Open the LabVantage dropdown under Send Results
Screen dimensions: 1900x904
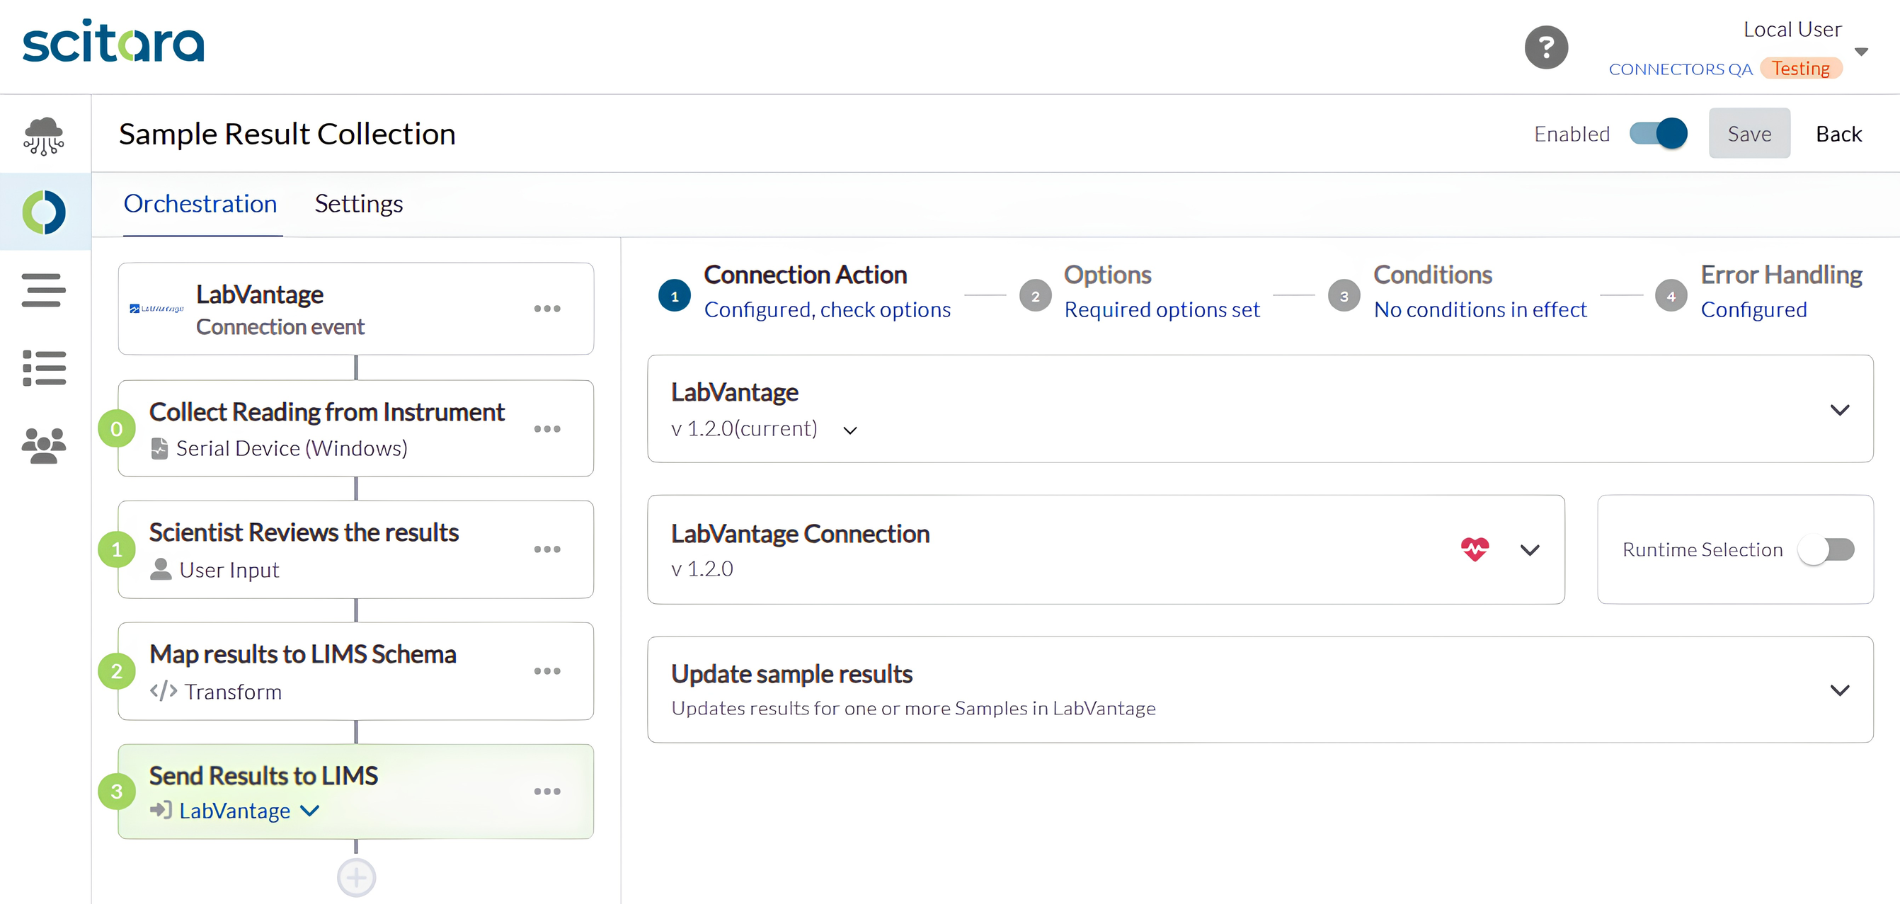(310, 811)
